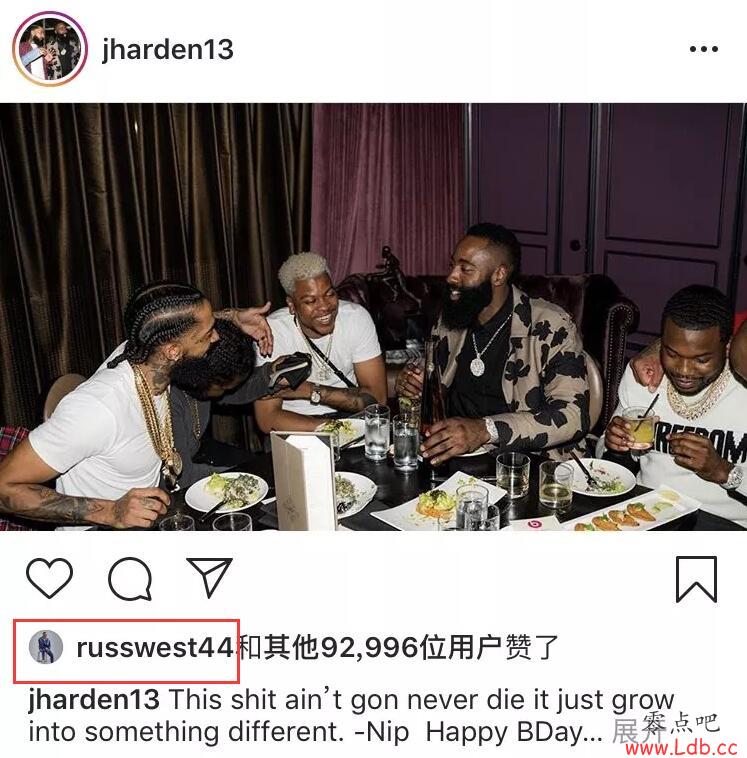Save post with the bookmark icon

696,579
